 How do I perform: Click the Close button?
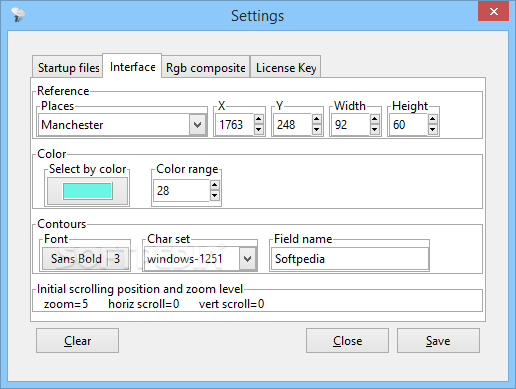[x=347, y=341]
